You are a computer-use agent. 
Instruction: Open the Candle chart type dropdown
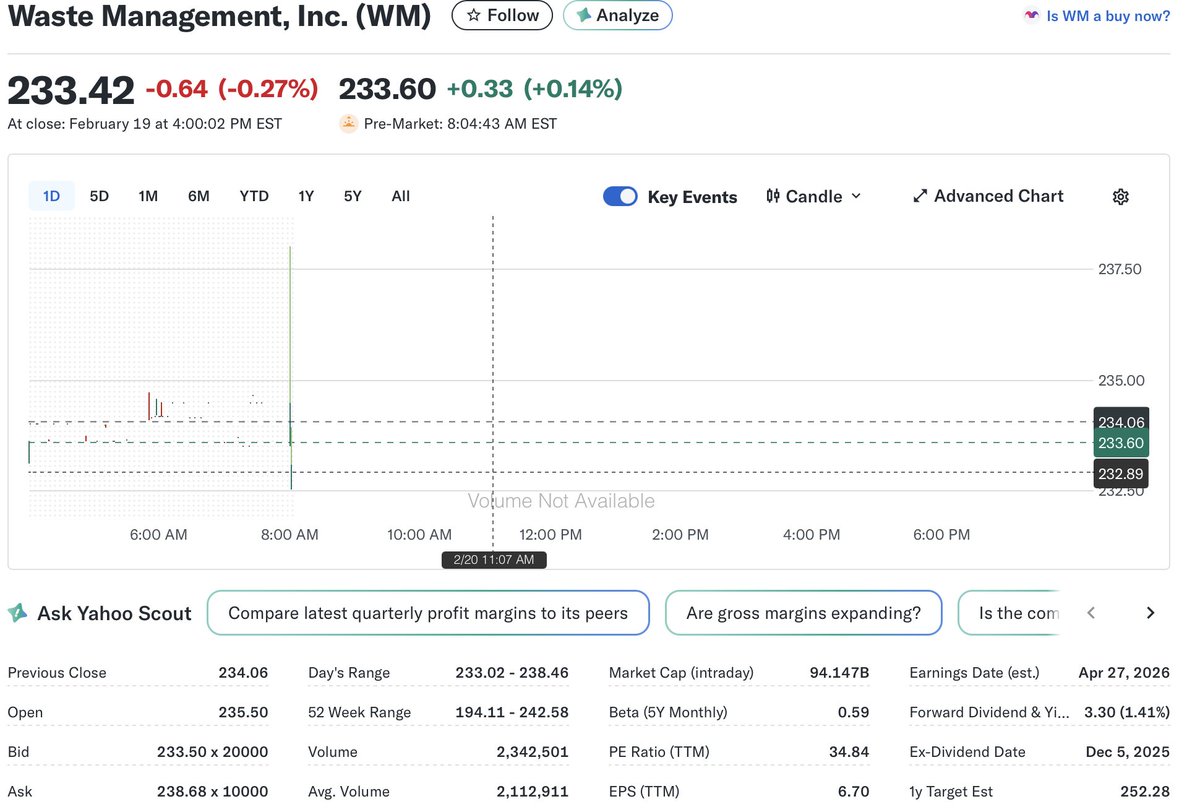[x=813, y=196]
